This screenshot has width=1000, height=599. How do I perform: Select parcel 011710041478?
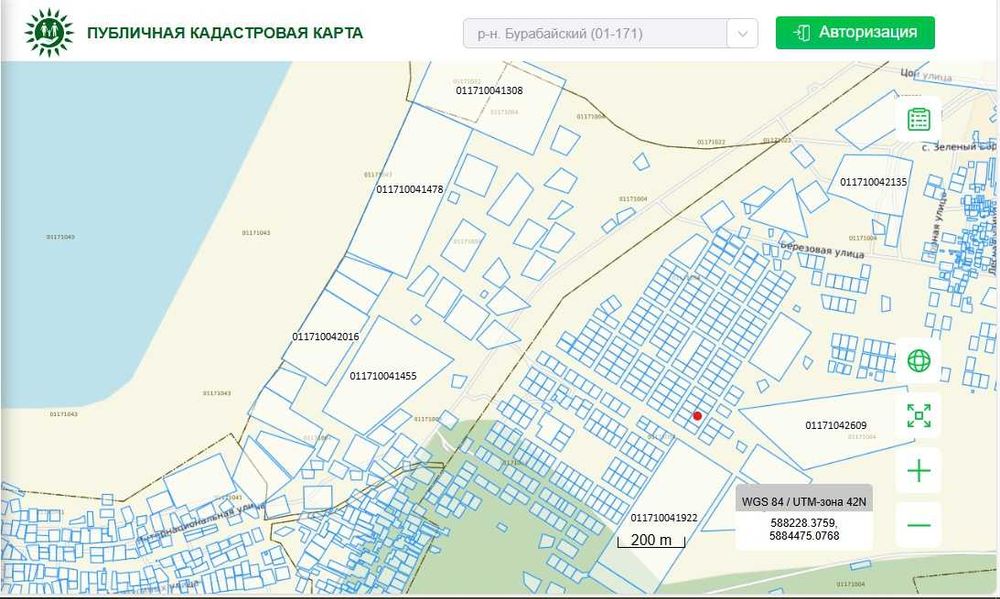(x=409, y=189)
